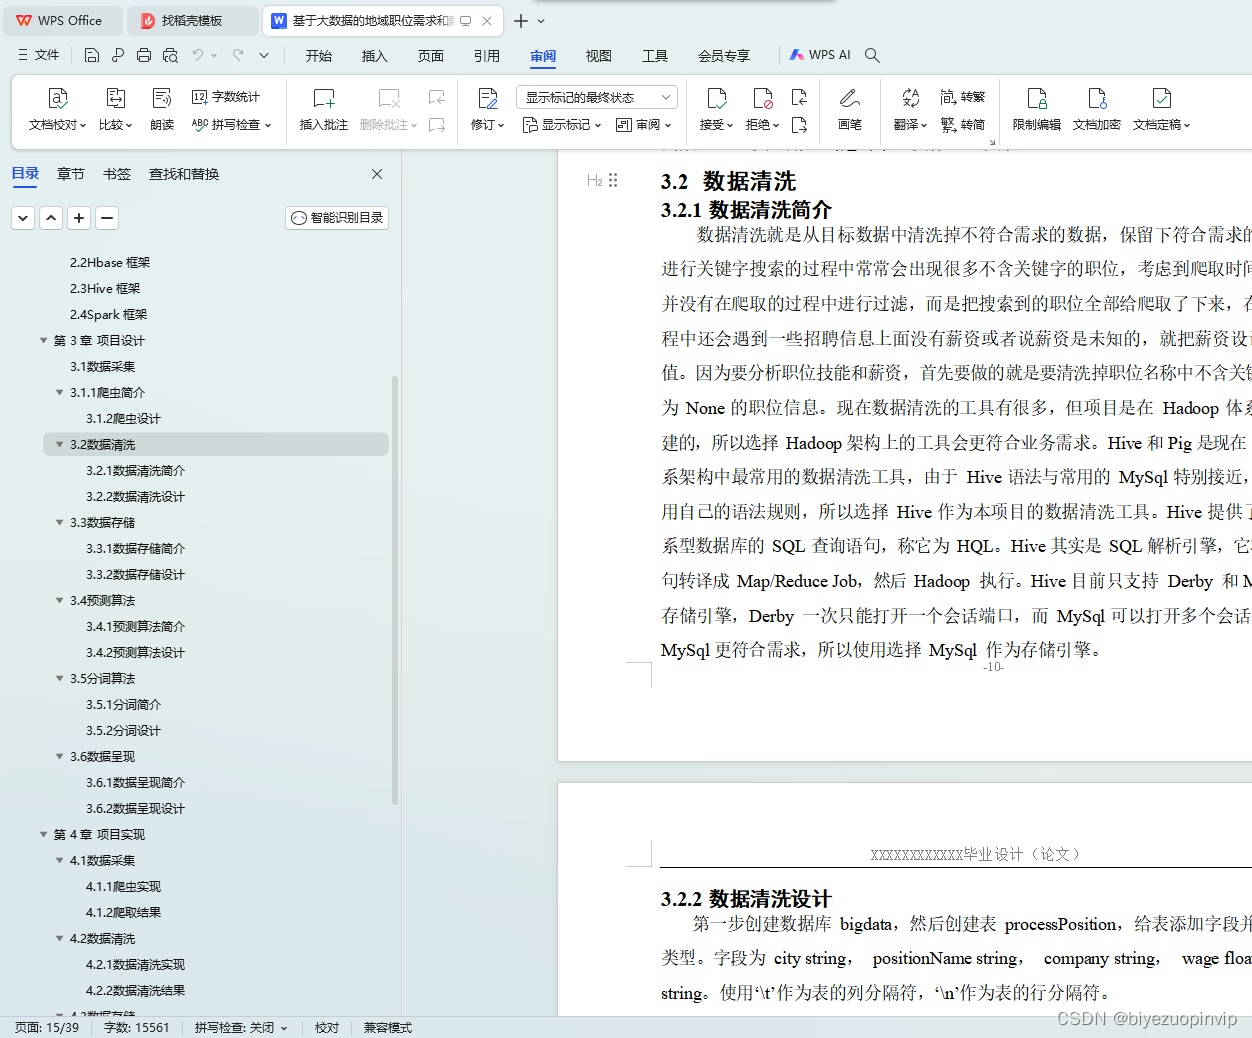Click the 繁转简 convert-to-simplified icon
Screen dimensions: 1252x1038
963,126
